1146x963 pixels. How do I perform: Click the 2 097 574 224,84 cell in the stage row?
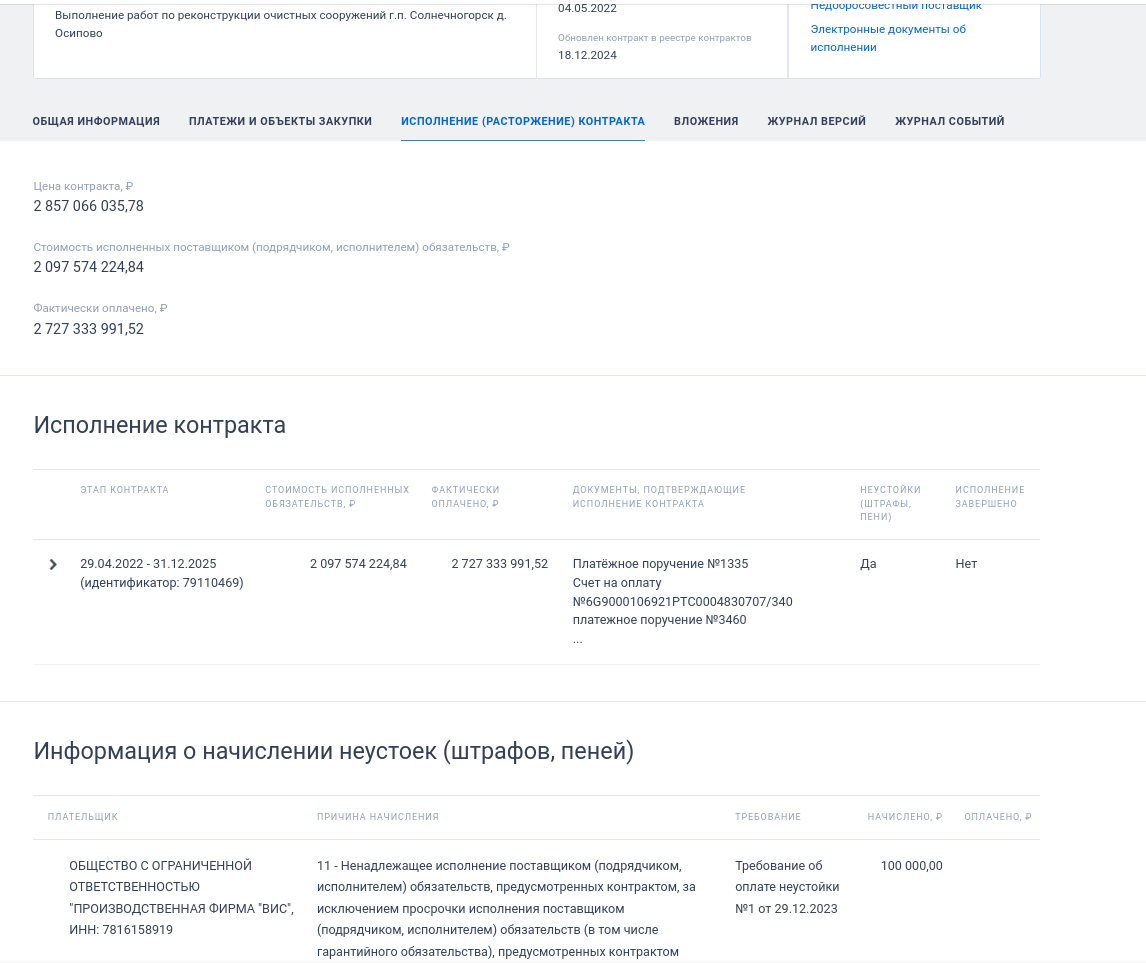point(358,563)
